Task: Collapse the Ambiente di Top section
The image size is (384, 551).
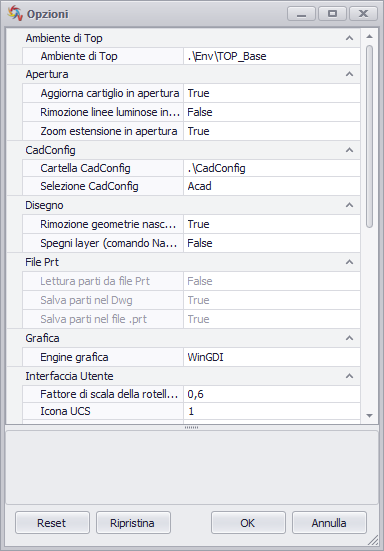Action: pyautogui.click(x=349, y=38)
